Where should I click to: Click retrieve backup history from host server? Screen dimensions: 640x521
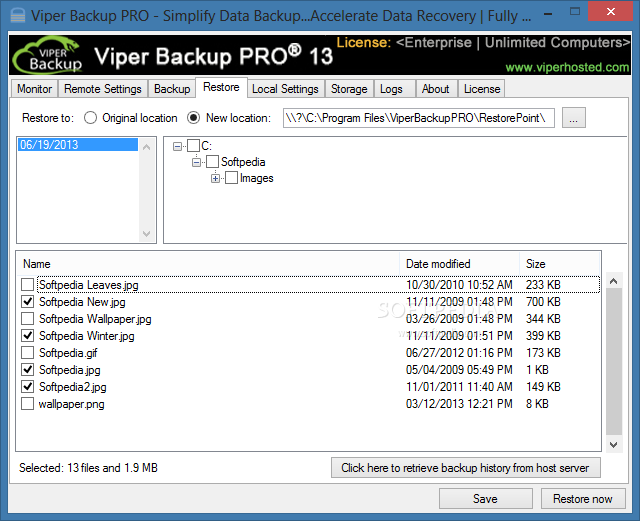pyautogui.click(x=465, y=468)
